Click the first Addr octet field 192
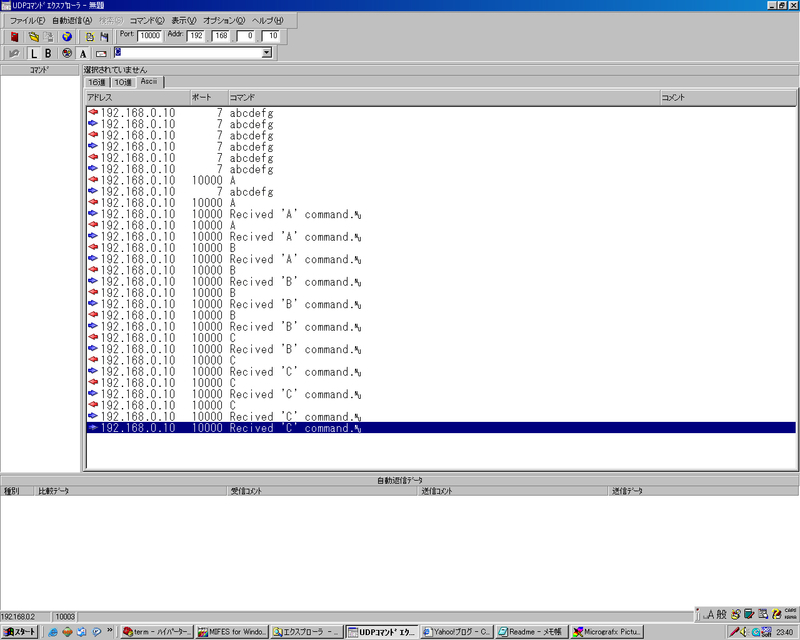 [x=196, y=36]
